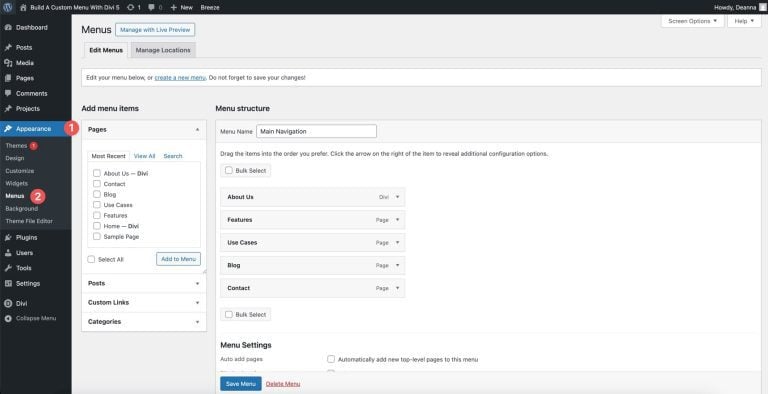Check the Features page checkbox
The image size is (768, 394).
click(96, 216)
